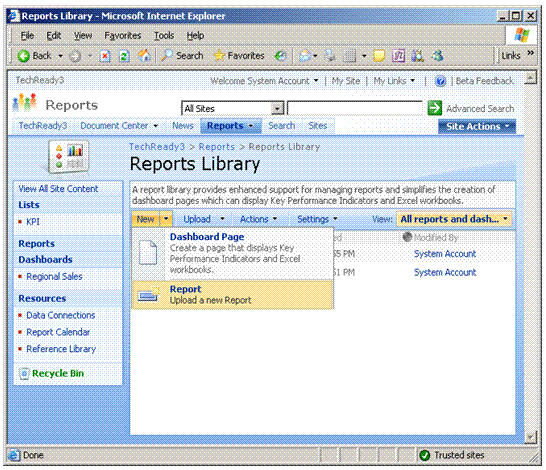Choose Report from the New menu
546x470 pixels.
(x=233, y=295)
